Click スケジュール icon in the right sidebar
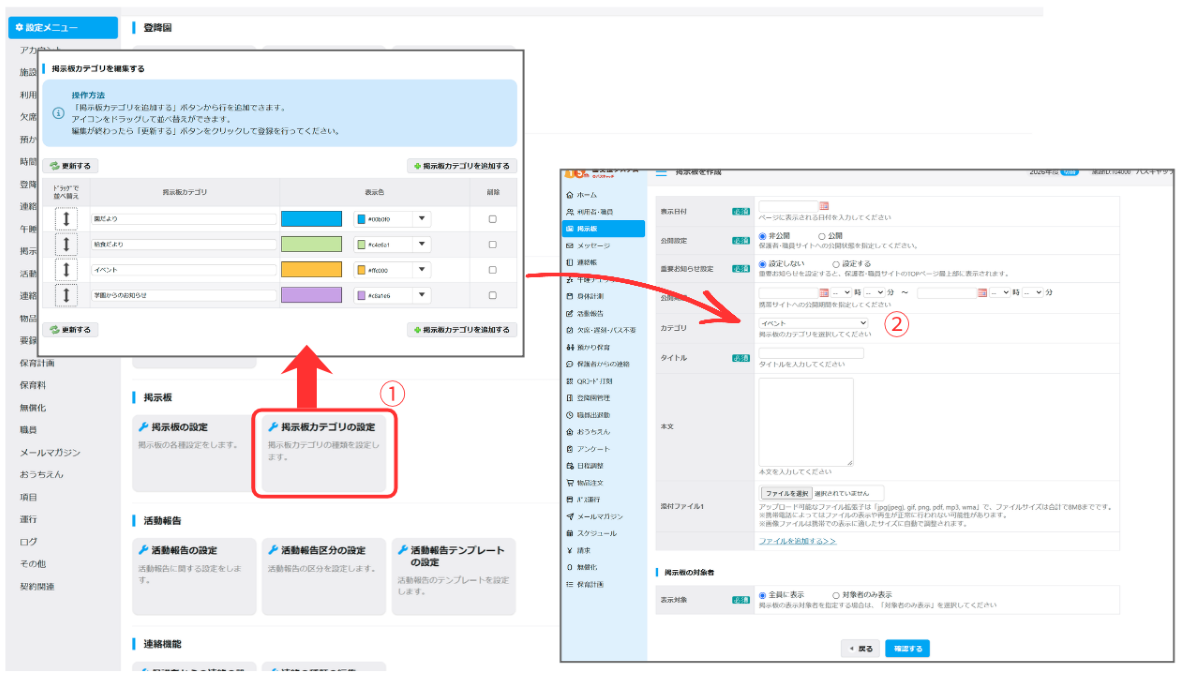The width and height of the screenshot is (1200, 675). [x=570, y=533]
